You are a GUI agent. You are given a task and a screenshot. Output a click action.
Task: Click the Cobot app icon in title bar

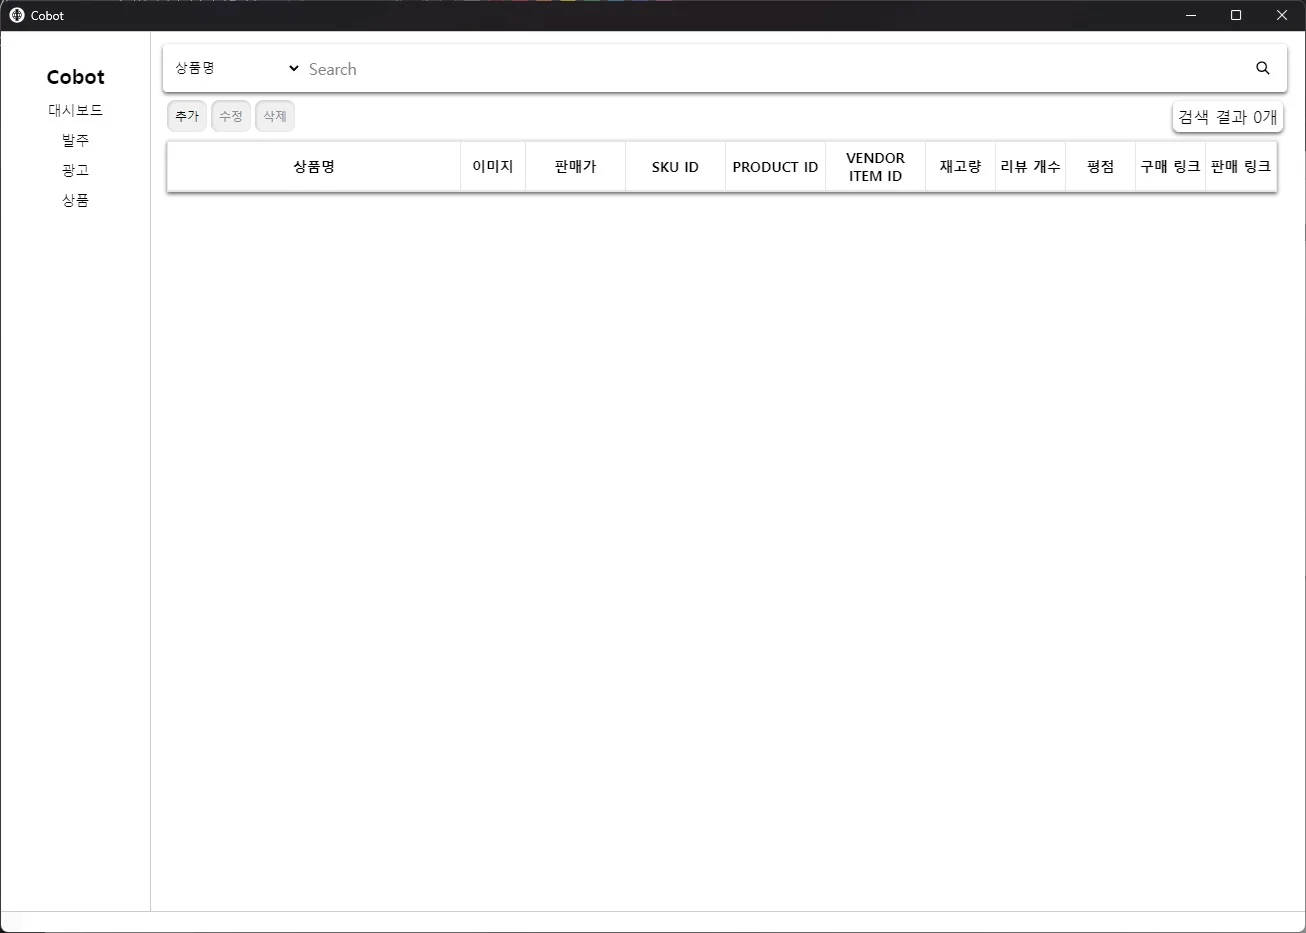pyautogui.click(x=17, y=15)
